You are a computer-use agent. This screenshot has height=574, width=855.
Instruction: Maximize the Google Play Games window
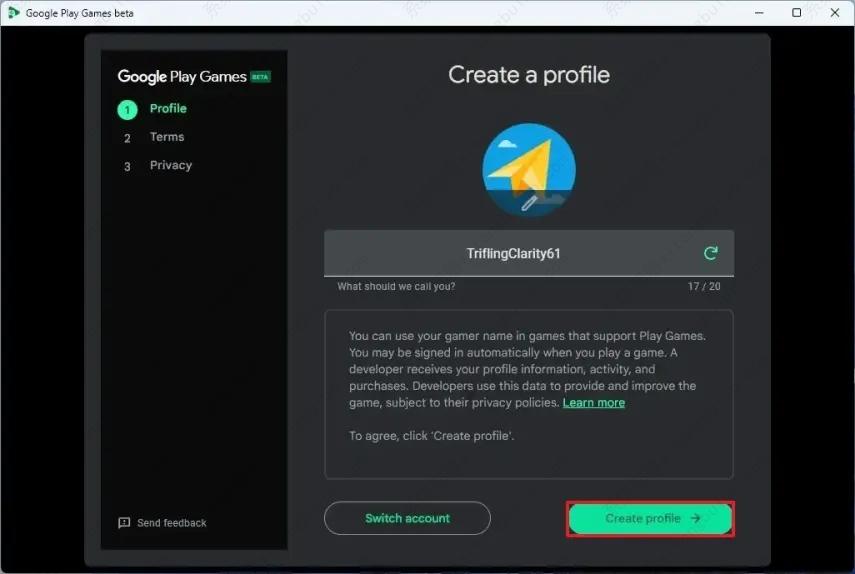pyautogui.click(x=797, y=13)
